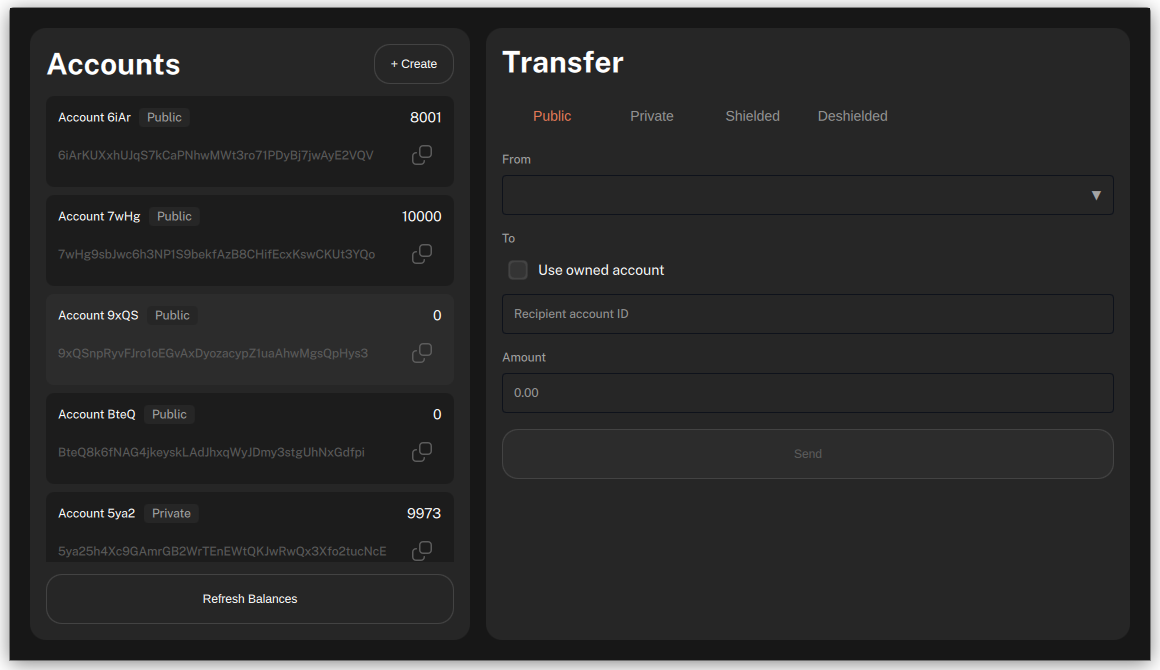Select the Account 6iAr name
This screenshot has width=1160, height=670.
95,118
